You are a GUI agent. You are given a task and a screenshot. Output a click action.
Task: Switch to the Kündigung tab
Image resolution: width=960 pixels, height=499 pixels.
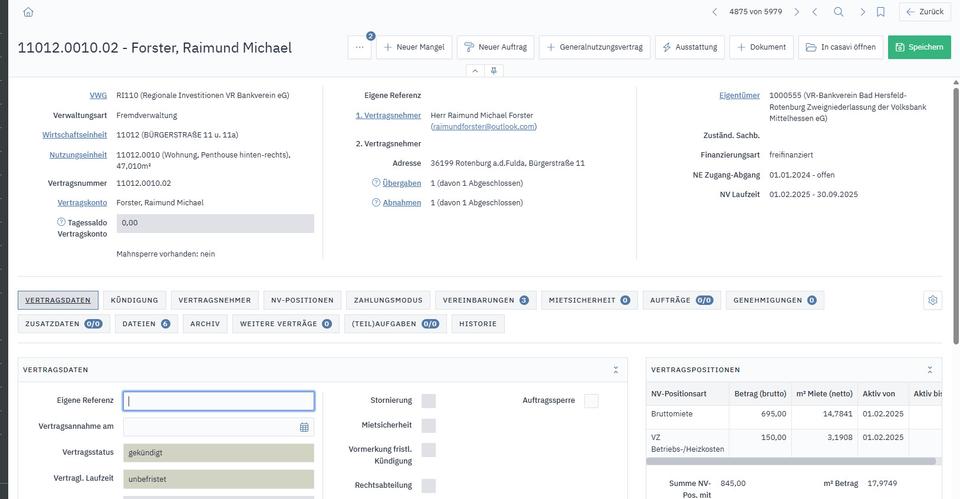coord(134,300)
